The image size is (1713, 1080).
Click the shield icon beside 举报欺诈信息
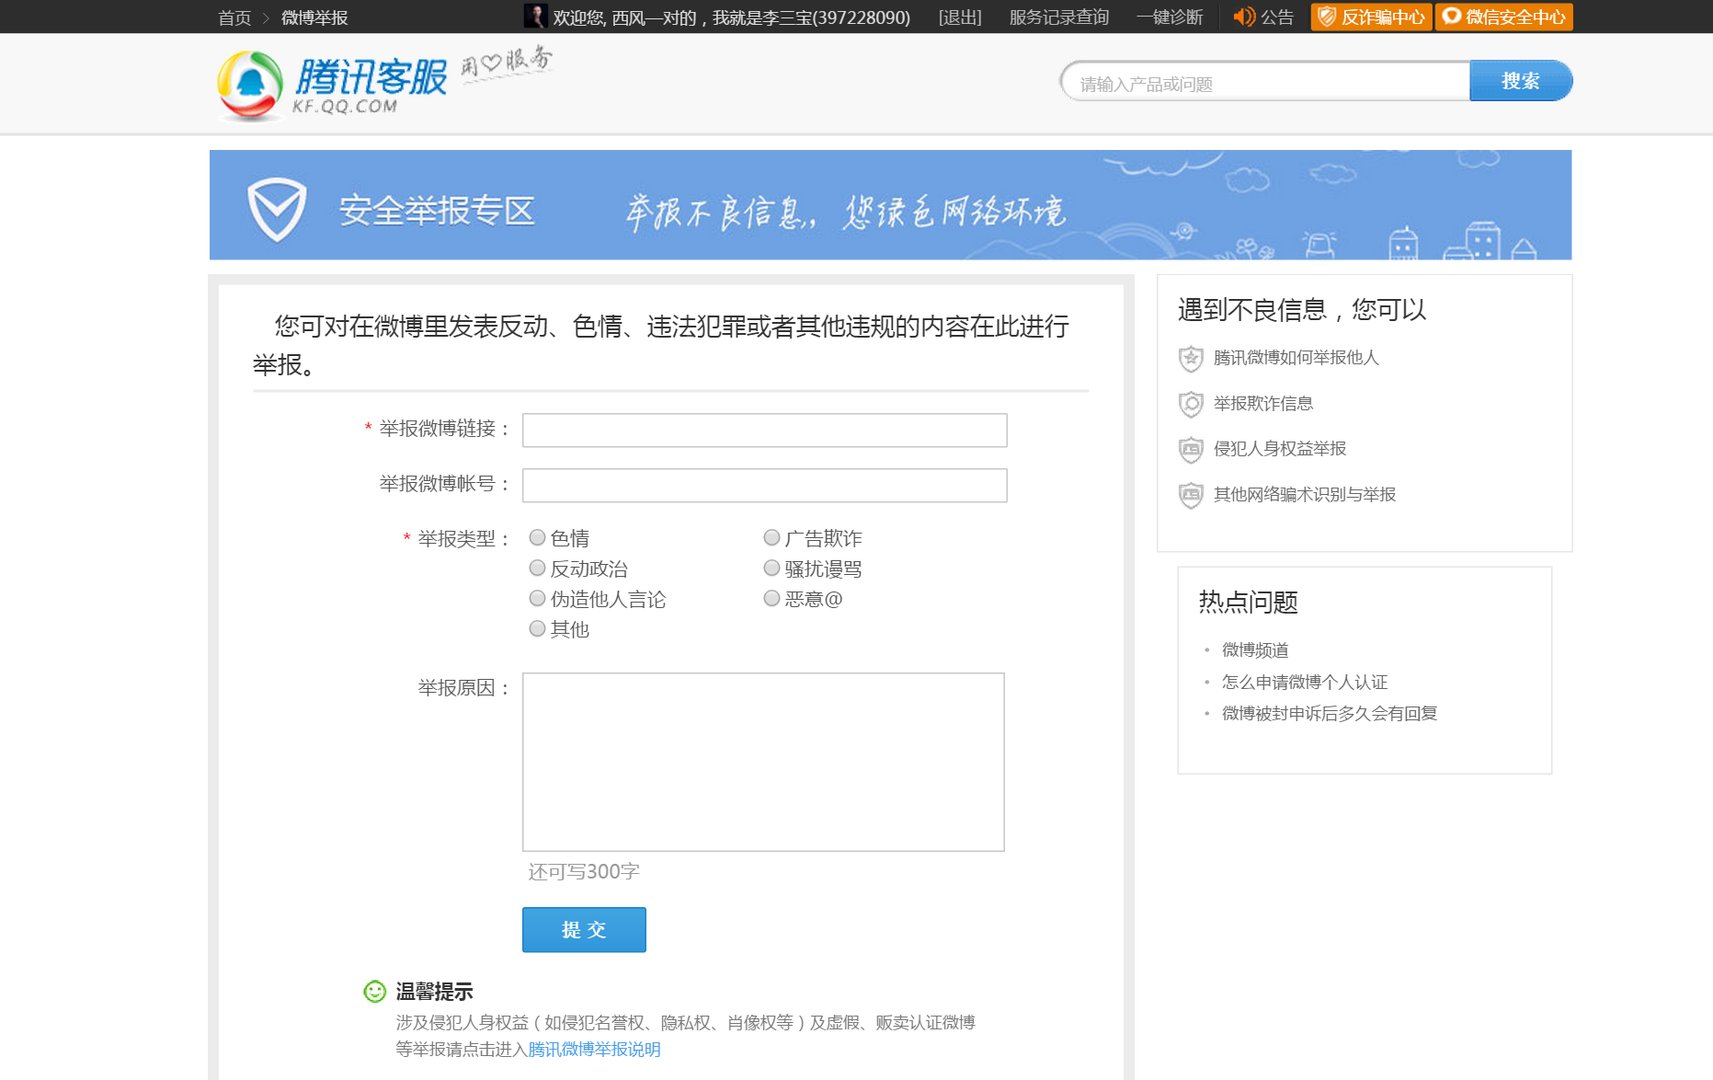click(x=1190, y=405)
